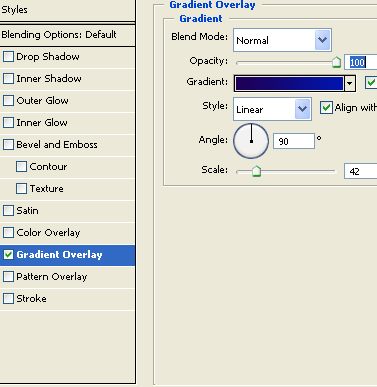Tick the Inner Glow checkbox
The height and width of the screenshot is (387, 377).
point(8,123)
